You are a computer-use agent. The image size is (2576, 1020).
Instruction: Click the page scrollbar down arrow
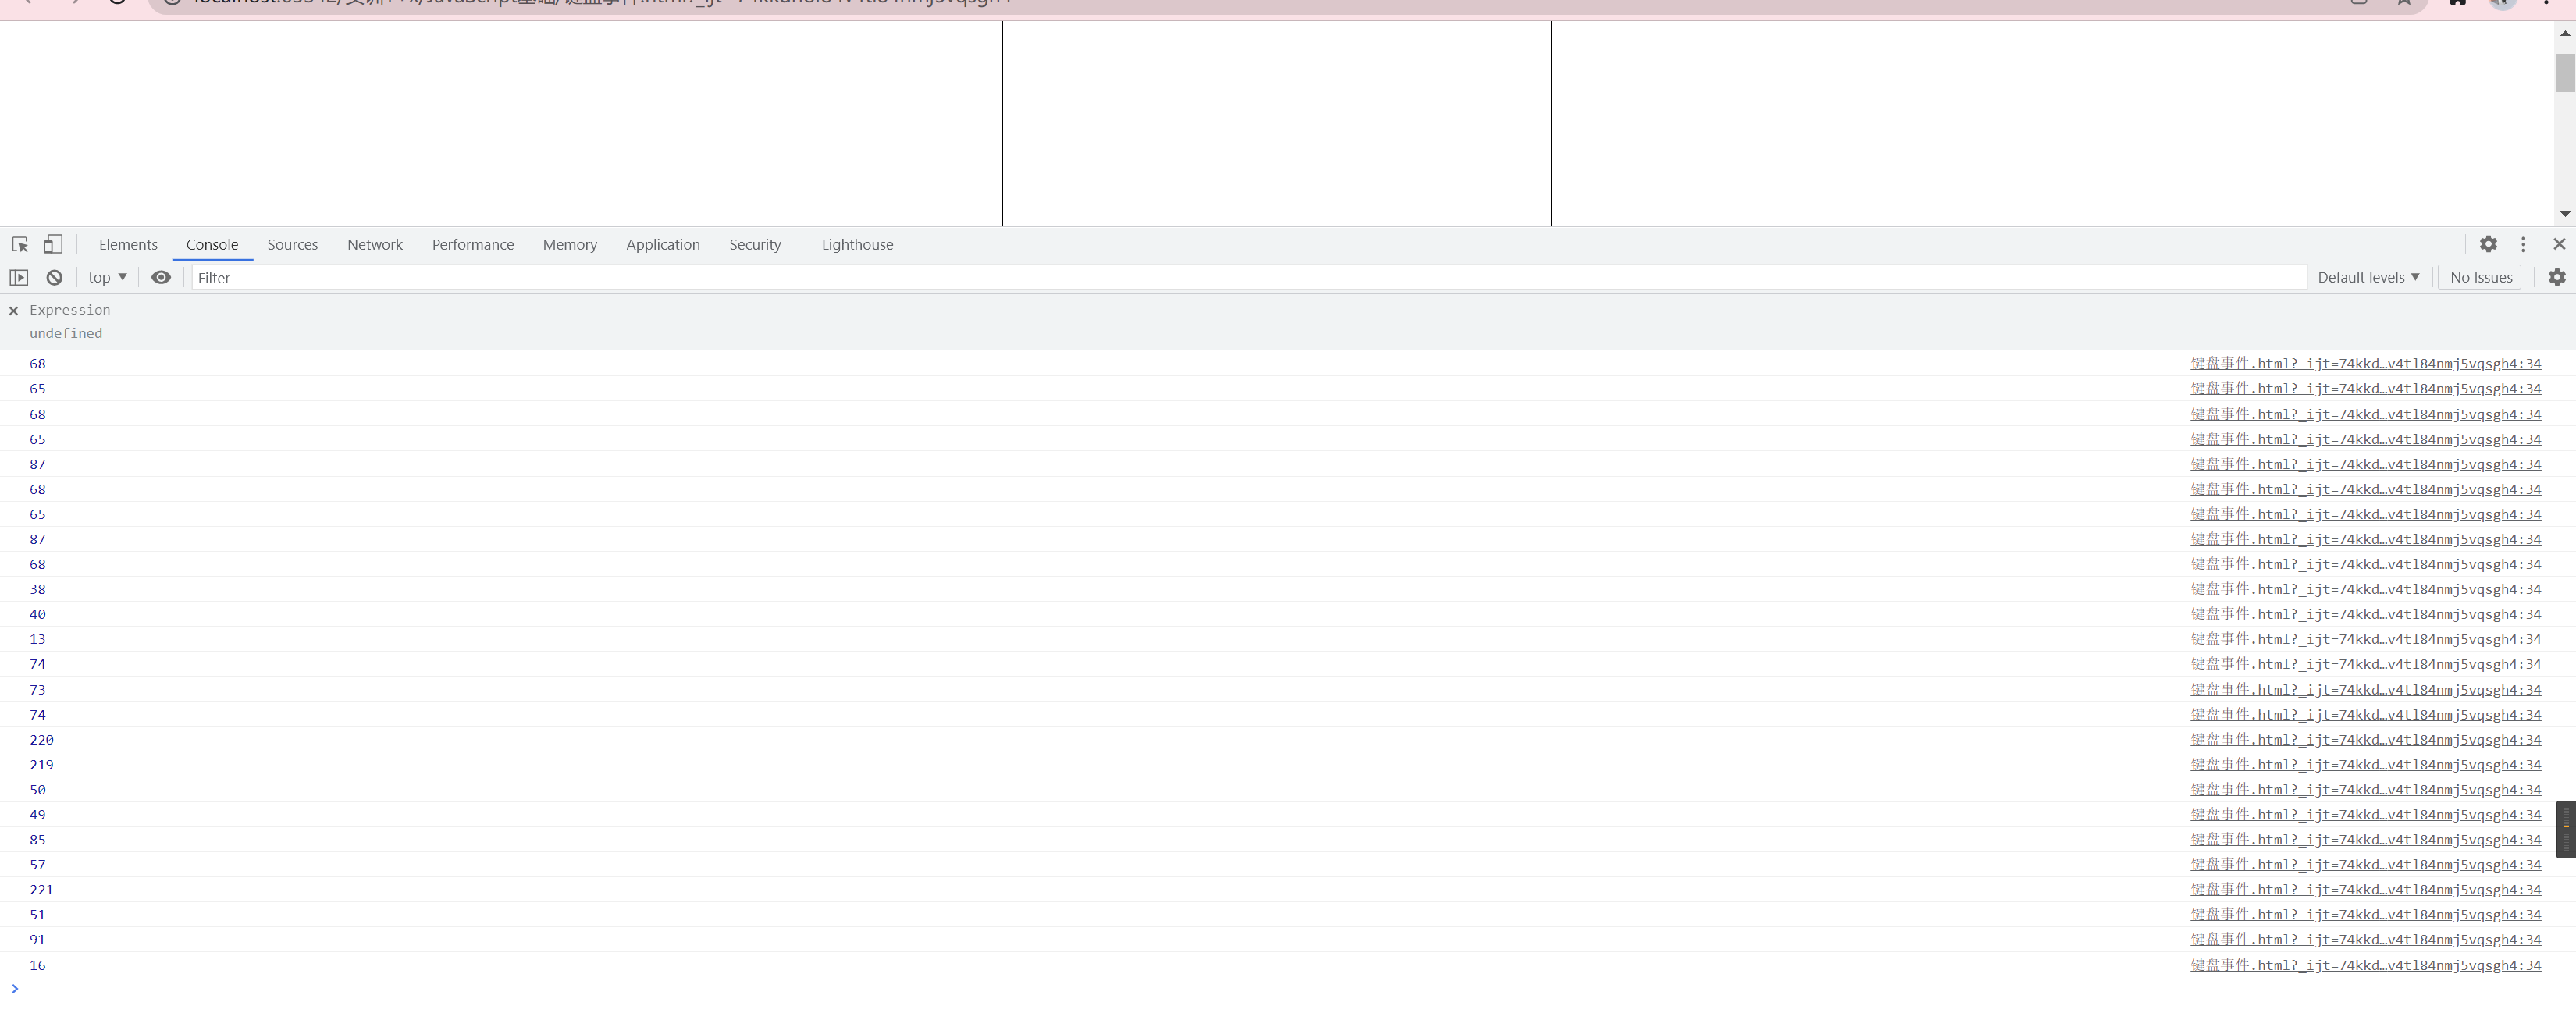(2564, 214)
